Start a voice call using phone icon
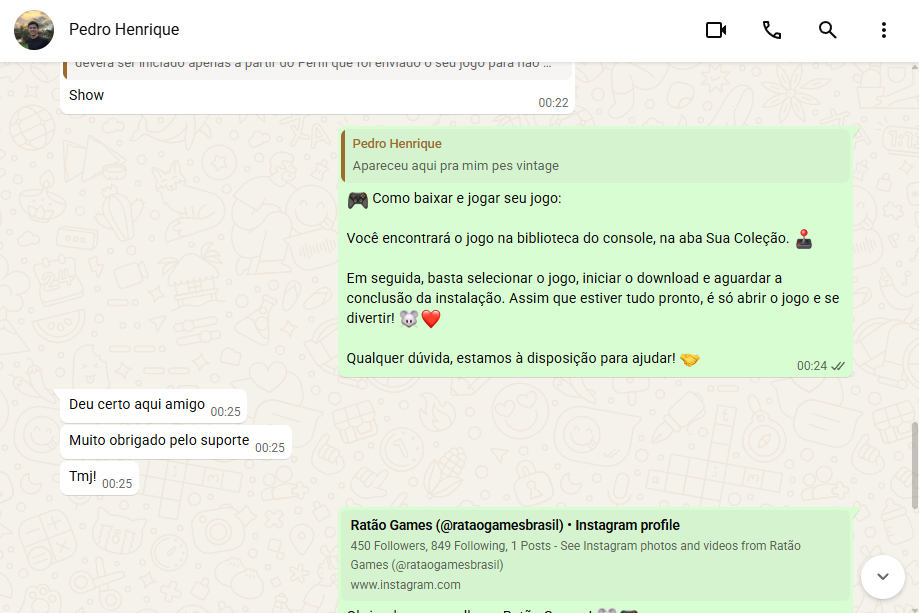The width and height of the screenshot is (919, 613). coord(771,30)
